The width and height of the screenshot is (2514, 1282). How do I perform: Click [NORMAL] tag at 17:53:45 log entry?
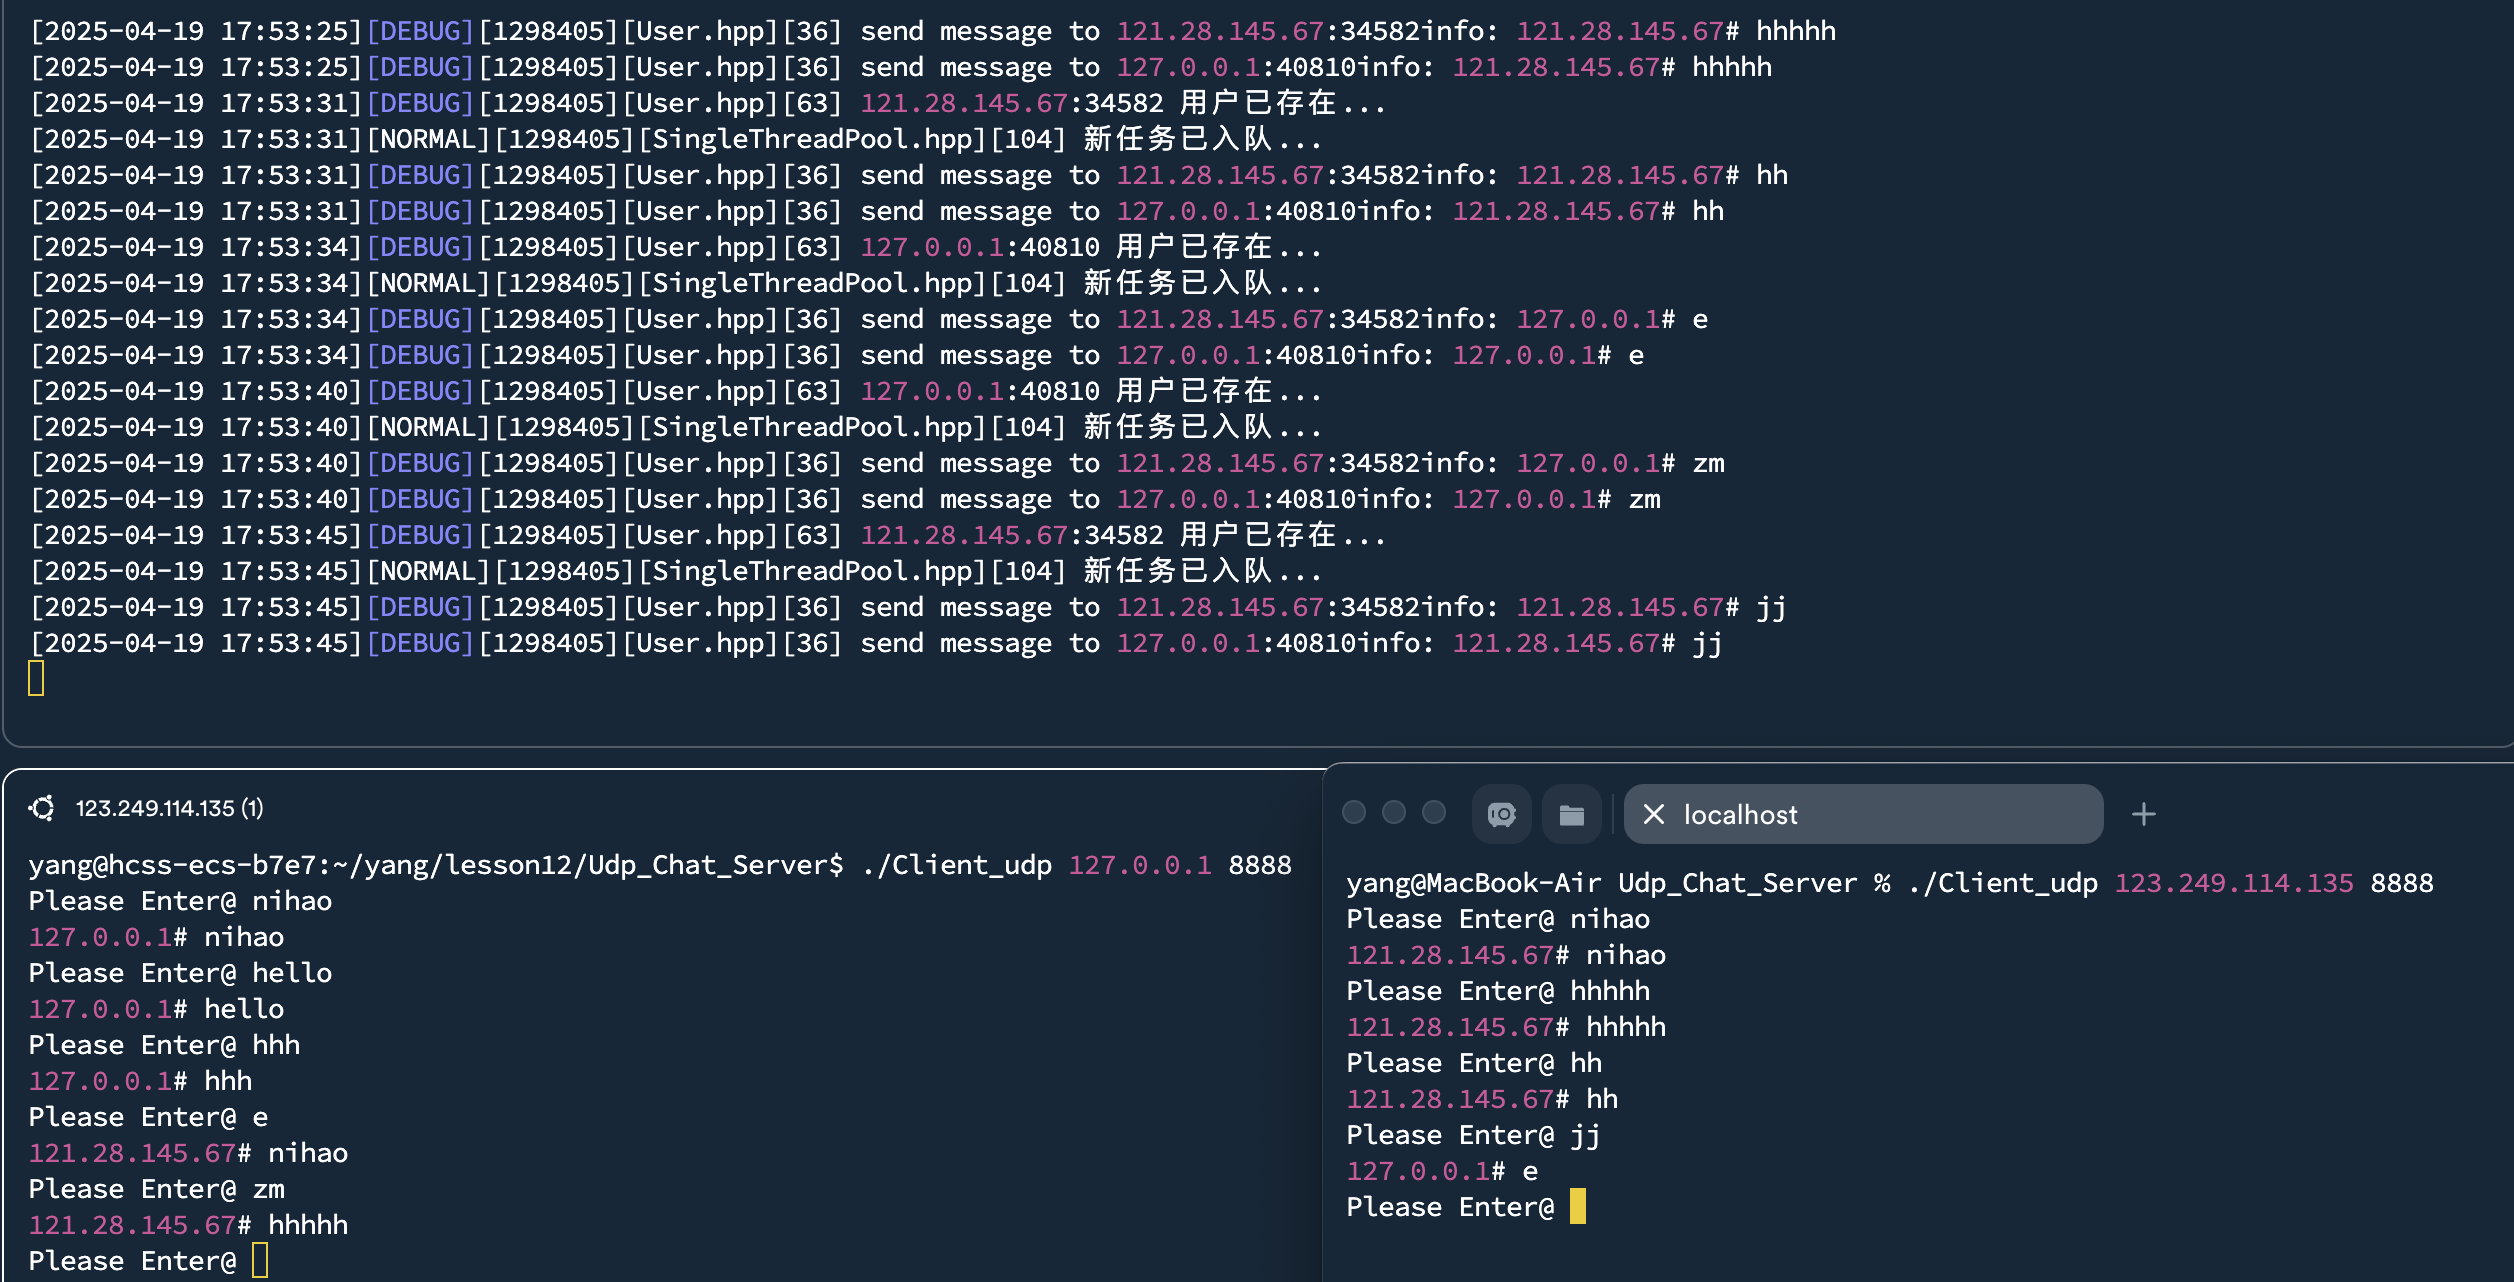click(427, 571)
